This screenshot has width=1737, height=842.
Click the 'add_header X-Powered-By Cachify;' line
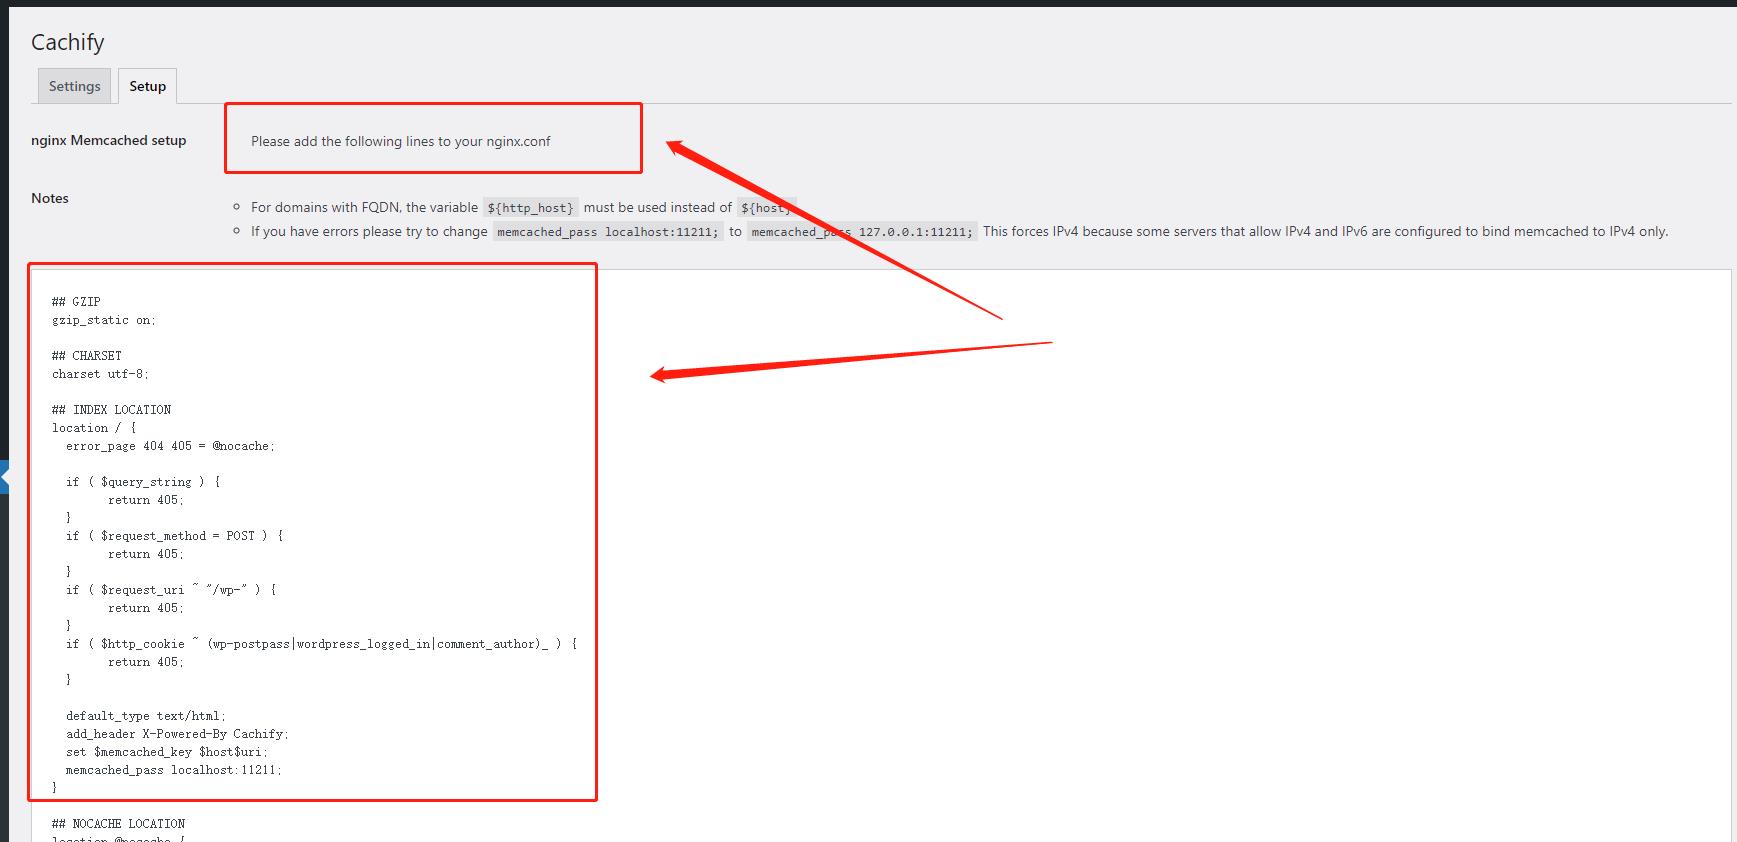coord(177,734)
